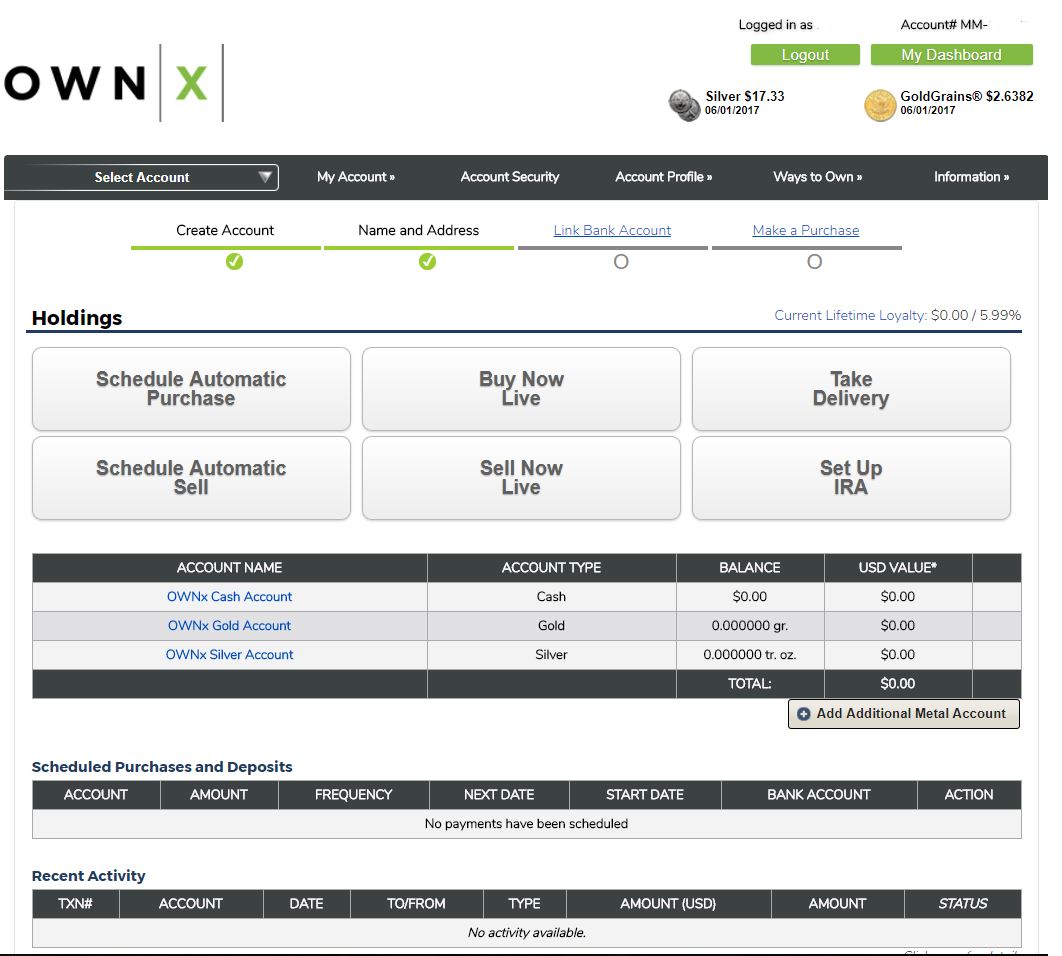Open the OWNx Silver Account link

tap(230, 655)
